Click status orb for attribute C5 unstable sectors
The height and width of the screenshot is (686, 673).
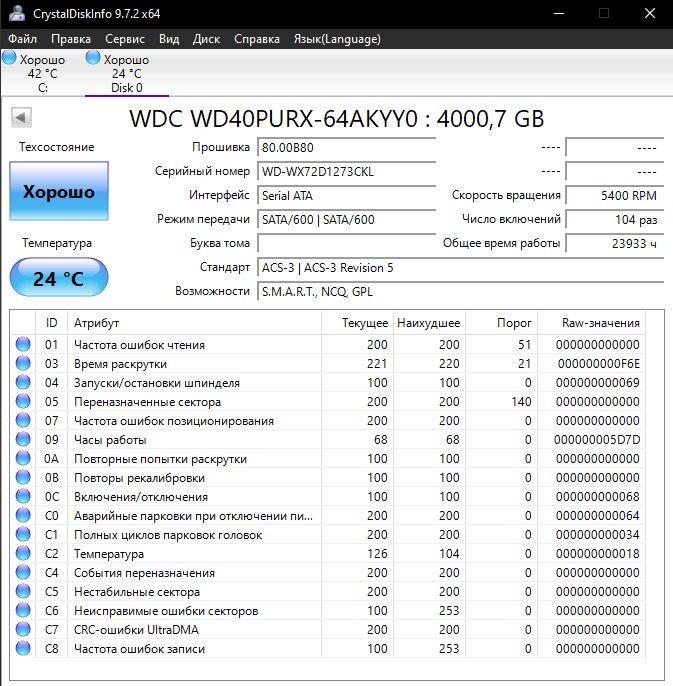23,592
